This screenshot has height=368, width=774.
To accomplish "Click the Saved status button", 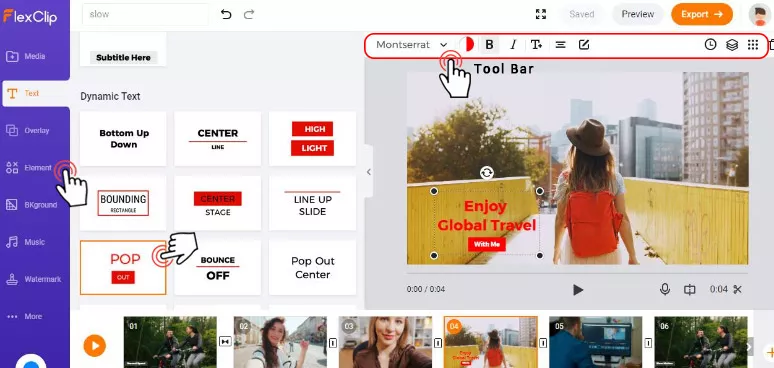I will click(x=581, y=14).
